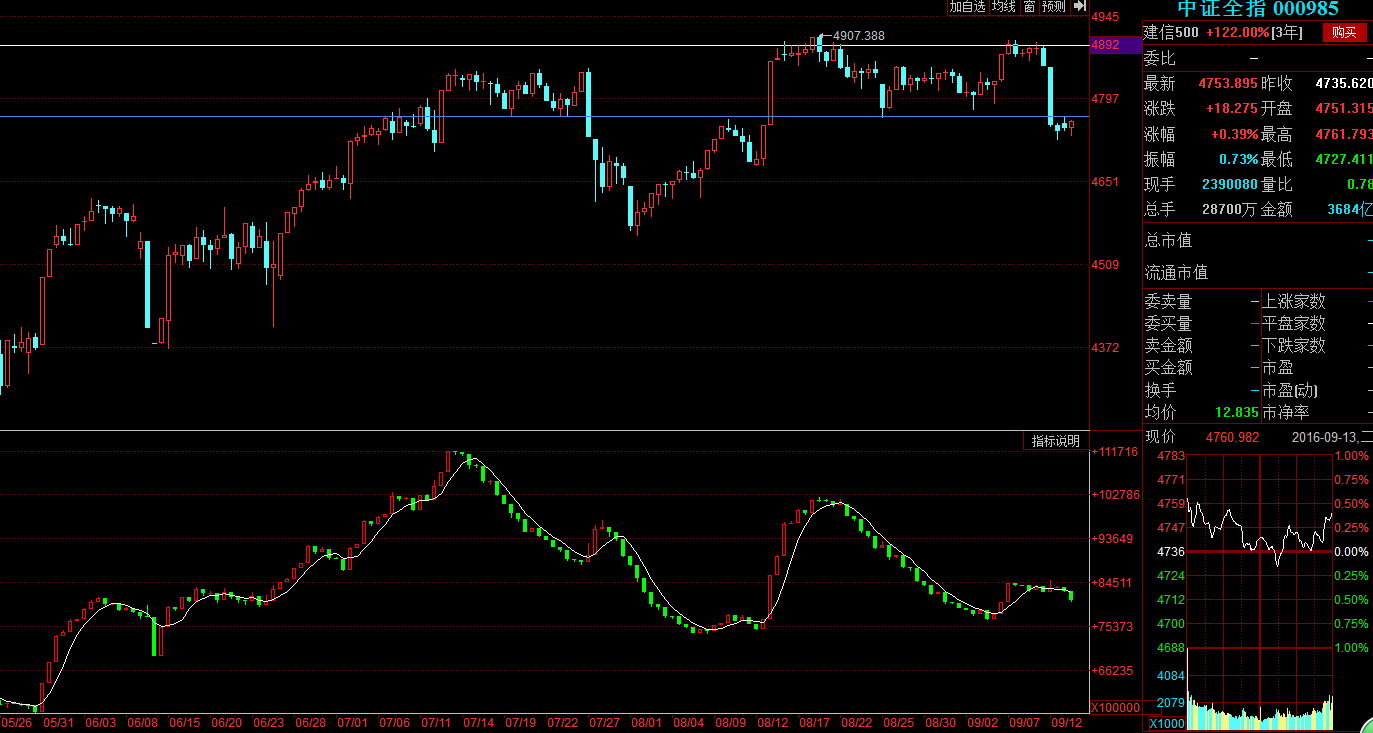The height and width of the screenshot is (733, 1373).
Task: Click the 预测 forecast button
Action: coord(1053,6)
